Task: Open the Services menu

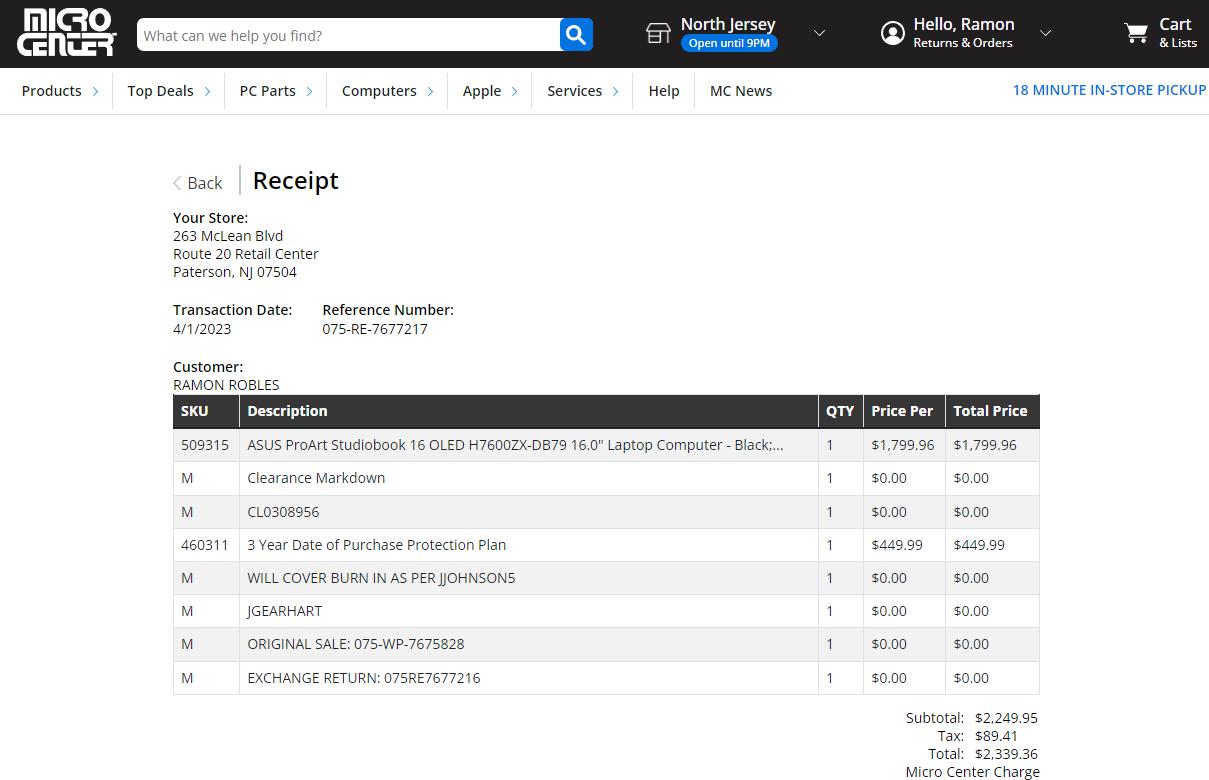Action: click(x=574, y=91)
